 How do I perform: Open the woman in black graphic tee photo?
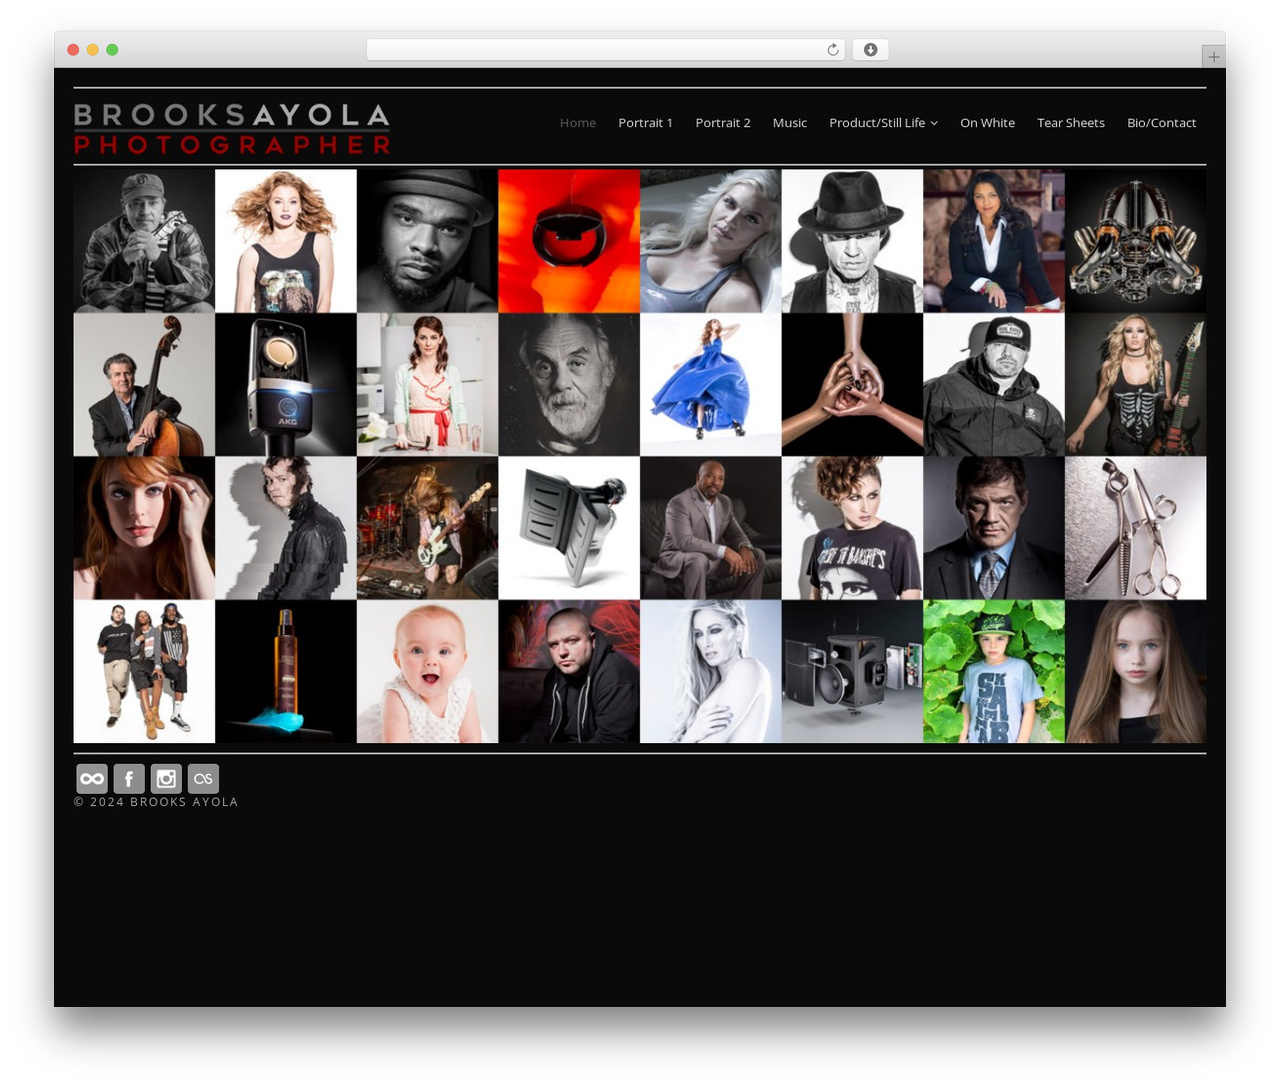(x=852, y=528)
